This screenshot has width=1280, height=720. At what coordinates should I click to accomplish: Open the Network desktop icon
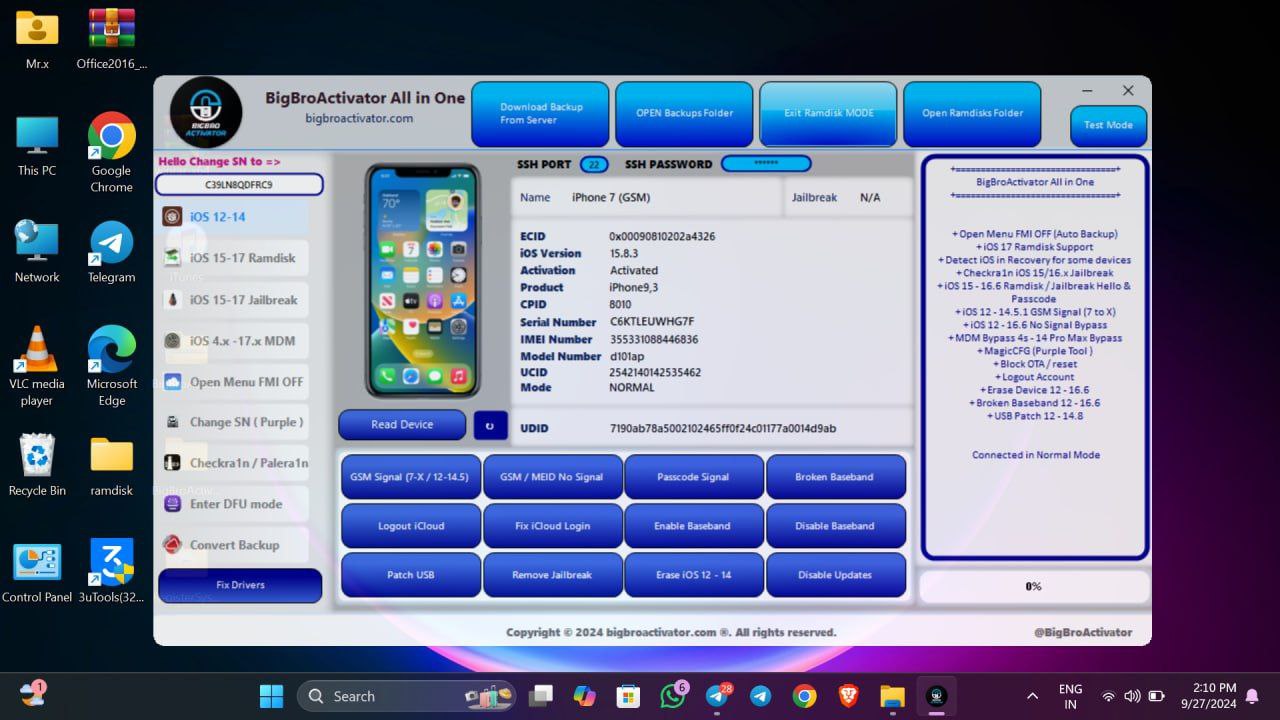37,252
